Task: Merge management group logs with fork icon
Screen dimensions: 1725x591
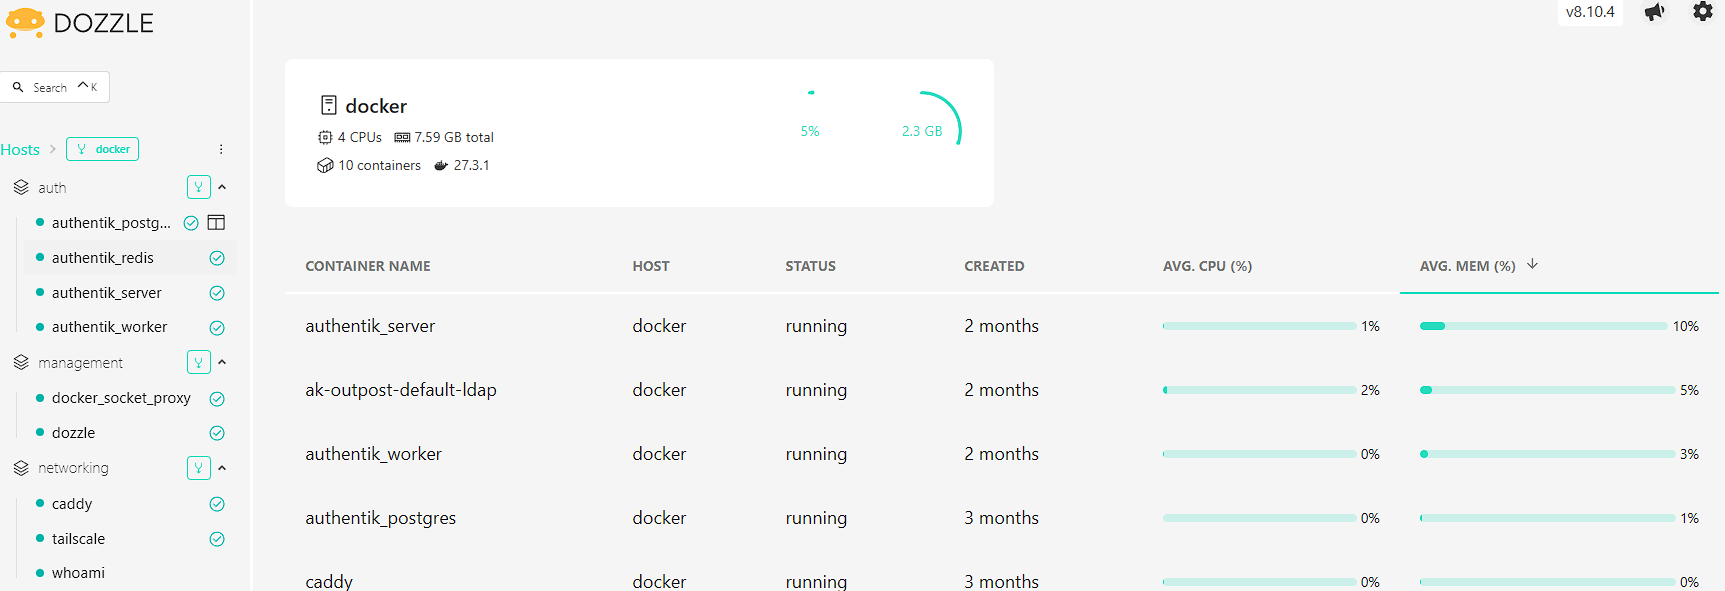Action: point(199,362)
